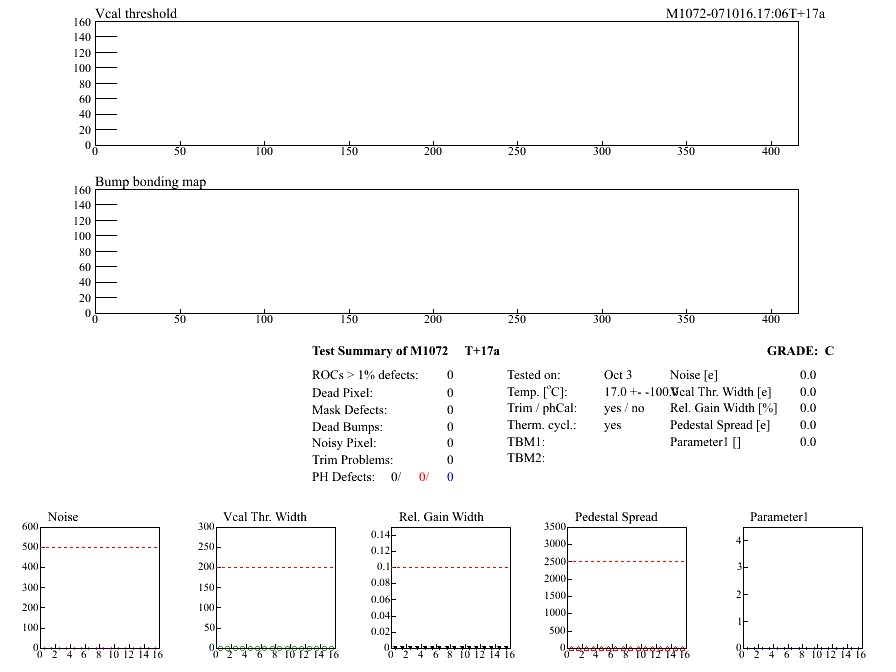Select the 'TBM2:' label
This screenshot has width=896, height=672.
(x=526, y=458)
